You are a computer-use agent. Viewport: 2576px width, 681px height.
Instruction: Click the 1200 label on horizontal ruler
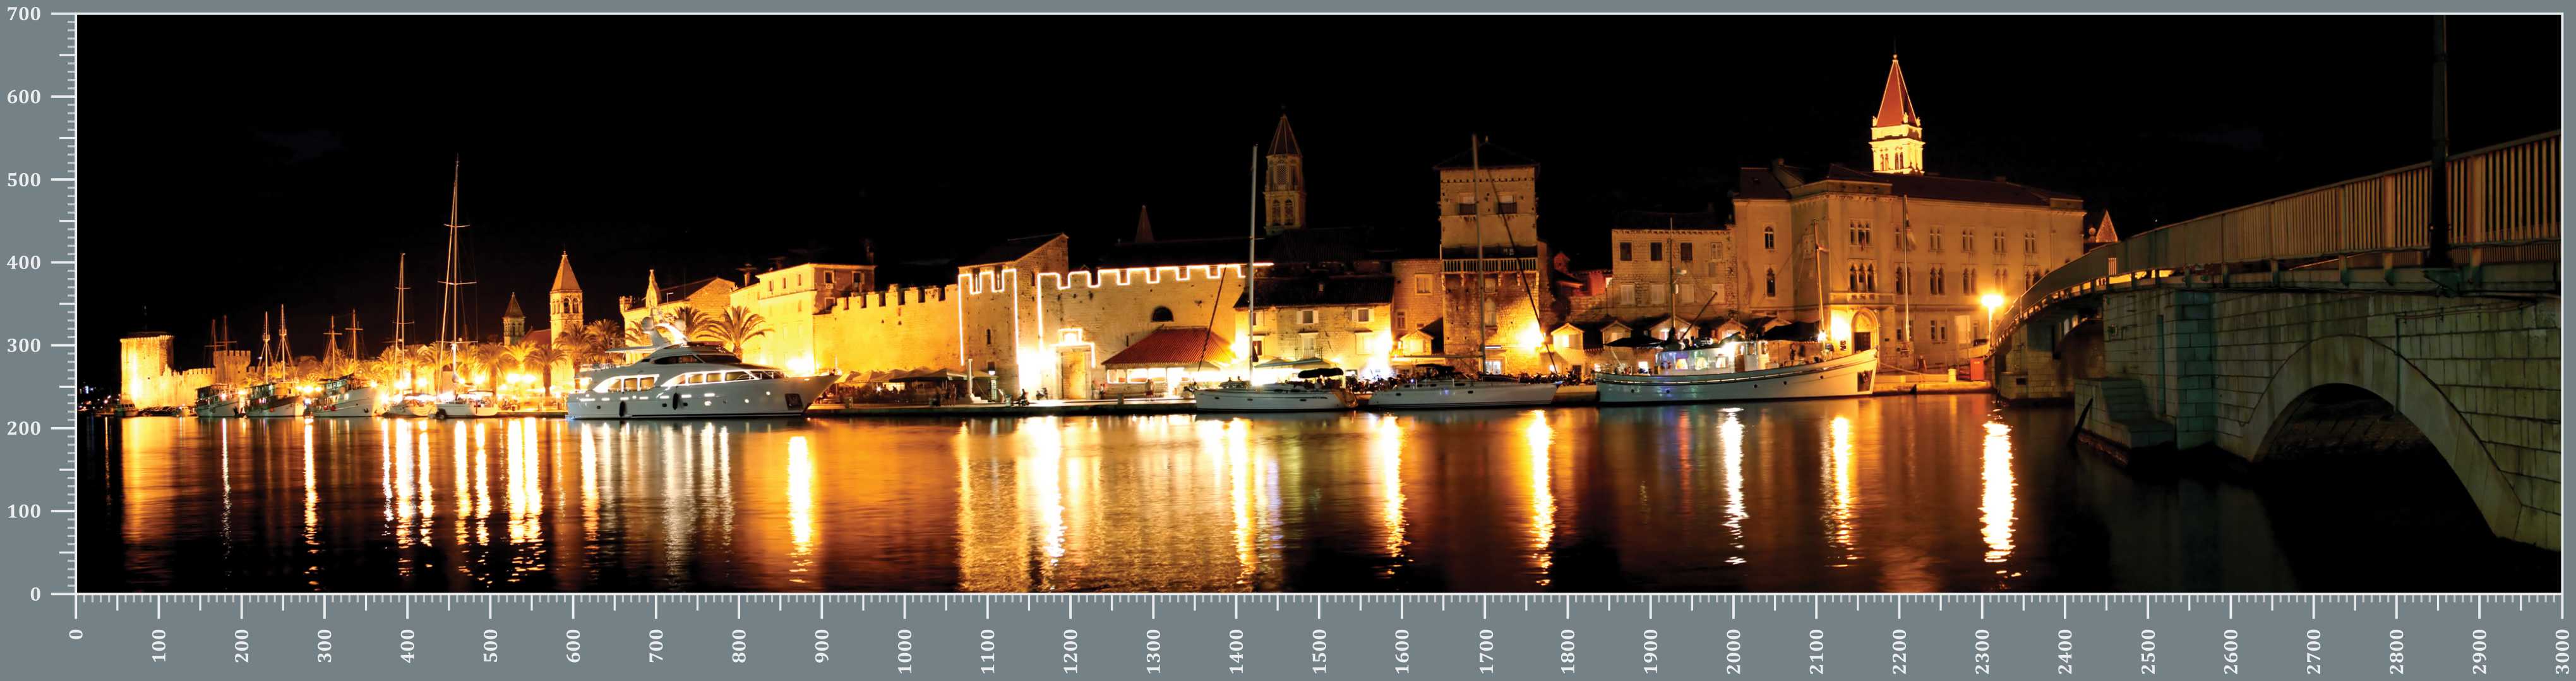[1070, 652]
